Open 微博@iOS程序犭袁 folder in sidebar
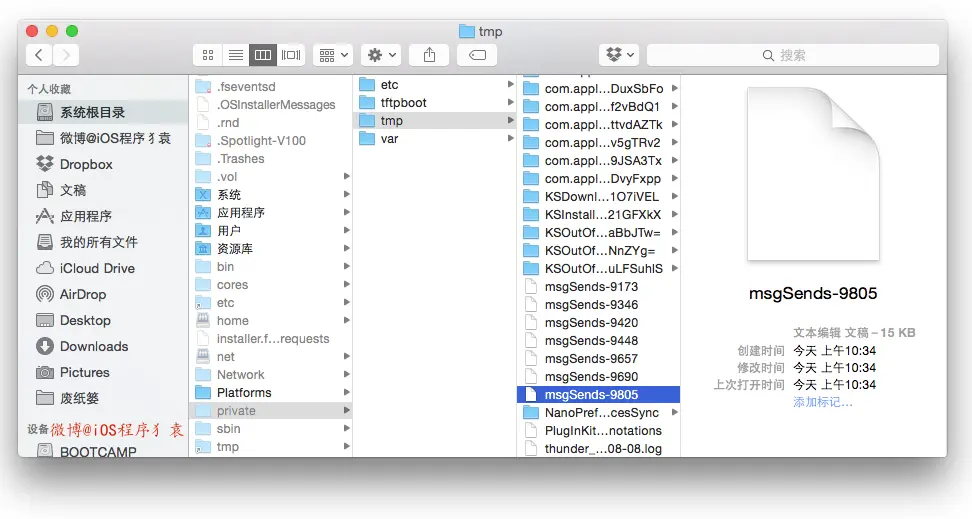Screen dimensions: 972x519 [x=103, y=138]
